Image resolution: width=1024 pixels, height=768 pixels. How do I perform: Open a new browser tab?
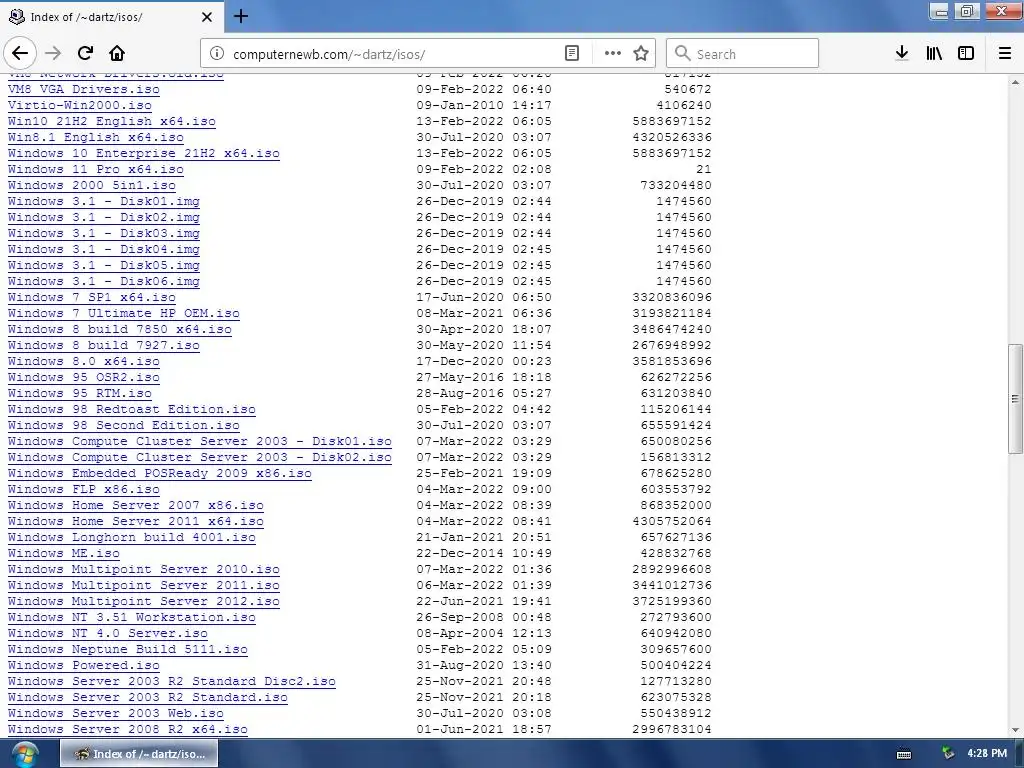[240, 16]
